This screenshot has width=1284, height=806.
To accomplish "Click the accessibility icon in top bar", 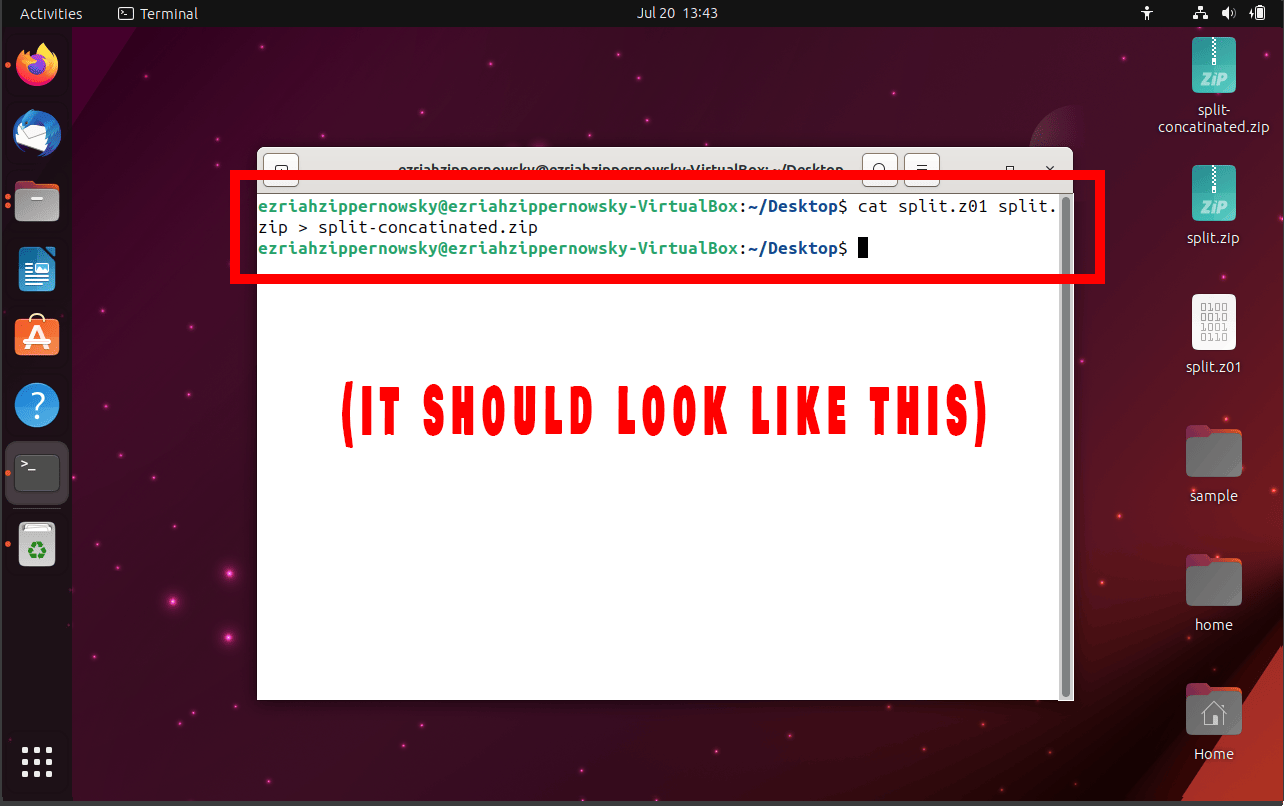I will (x=1147, y=13).
